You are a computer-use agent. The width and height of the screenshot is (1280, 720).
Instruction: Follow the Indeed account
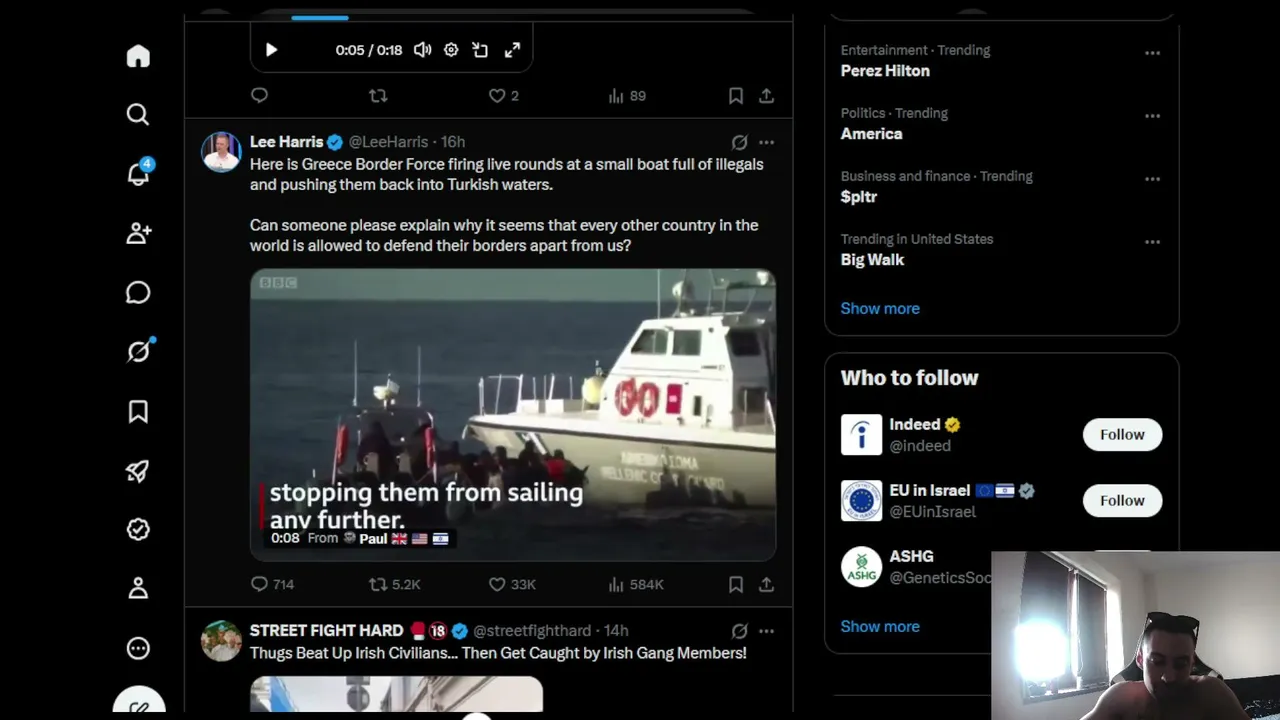pos(1122,435)
